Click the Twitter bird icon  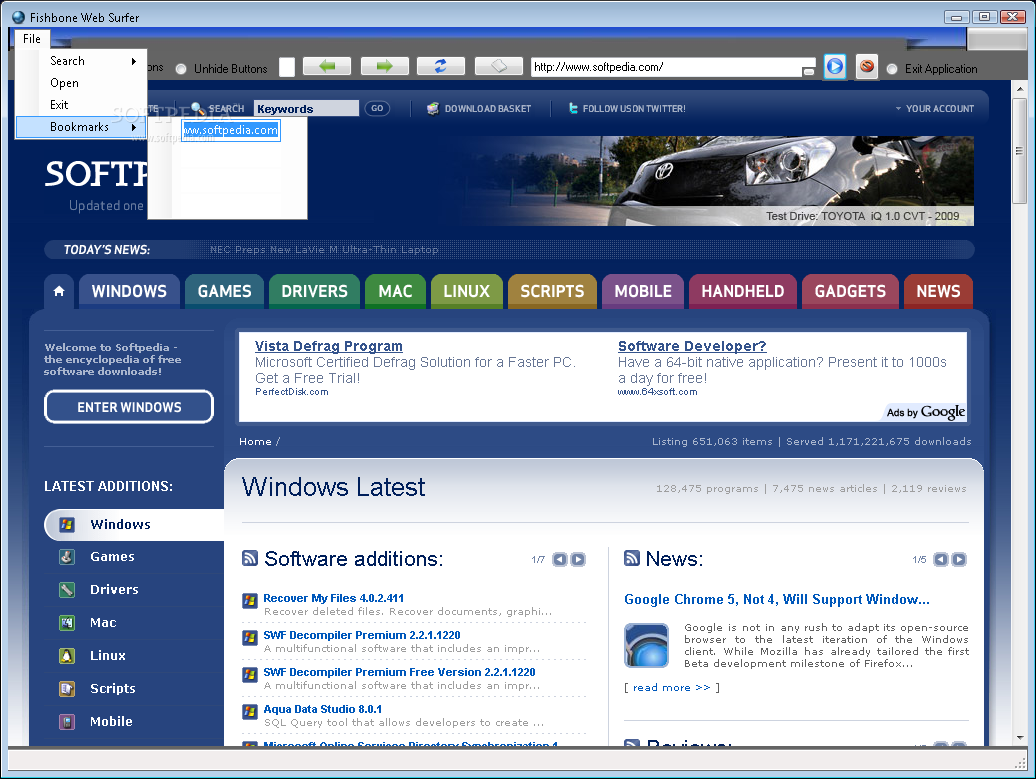click(573, 108)
